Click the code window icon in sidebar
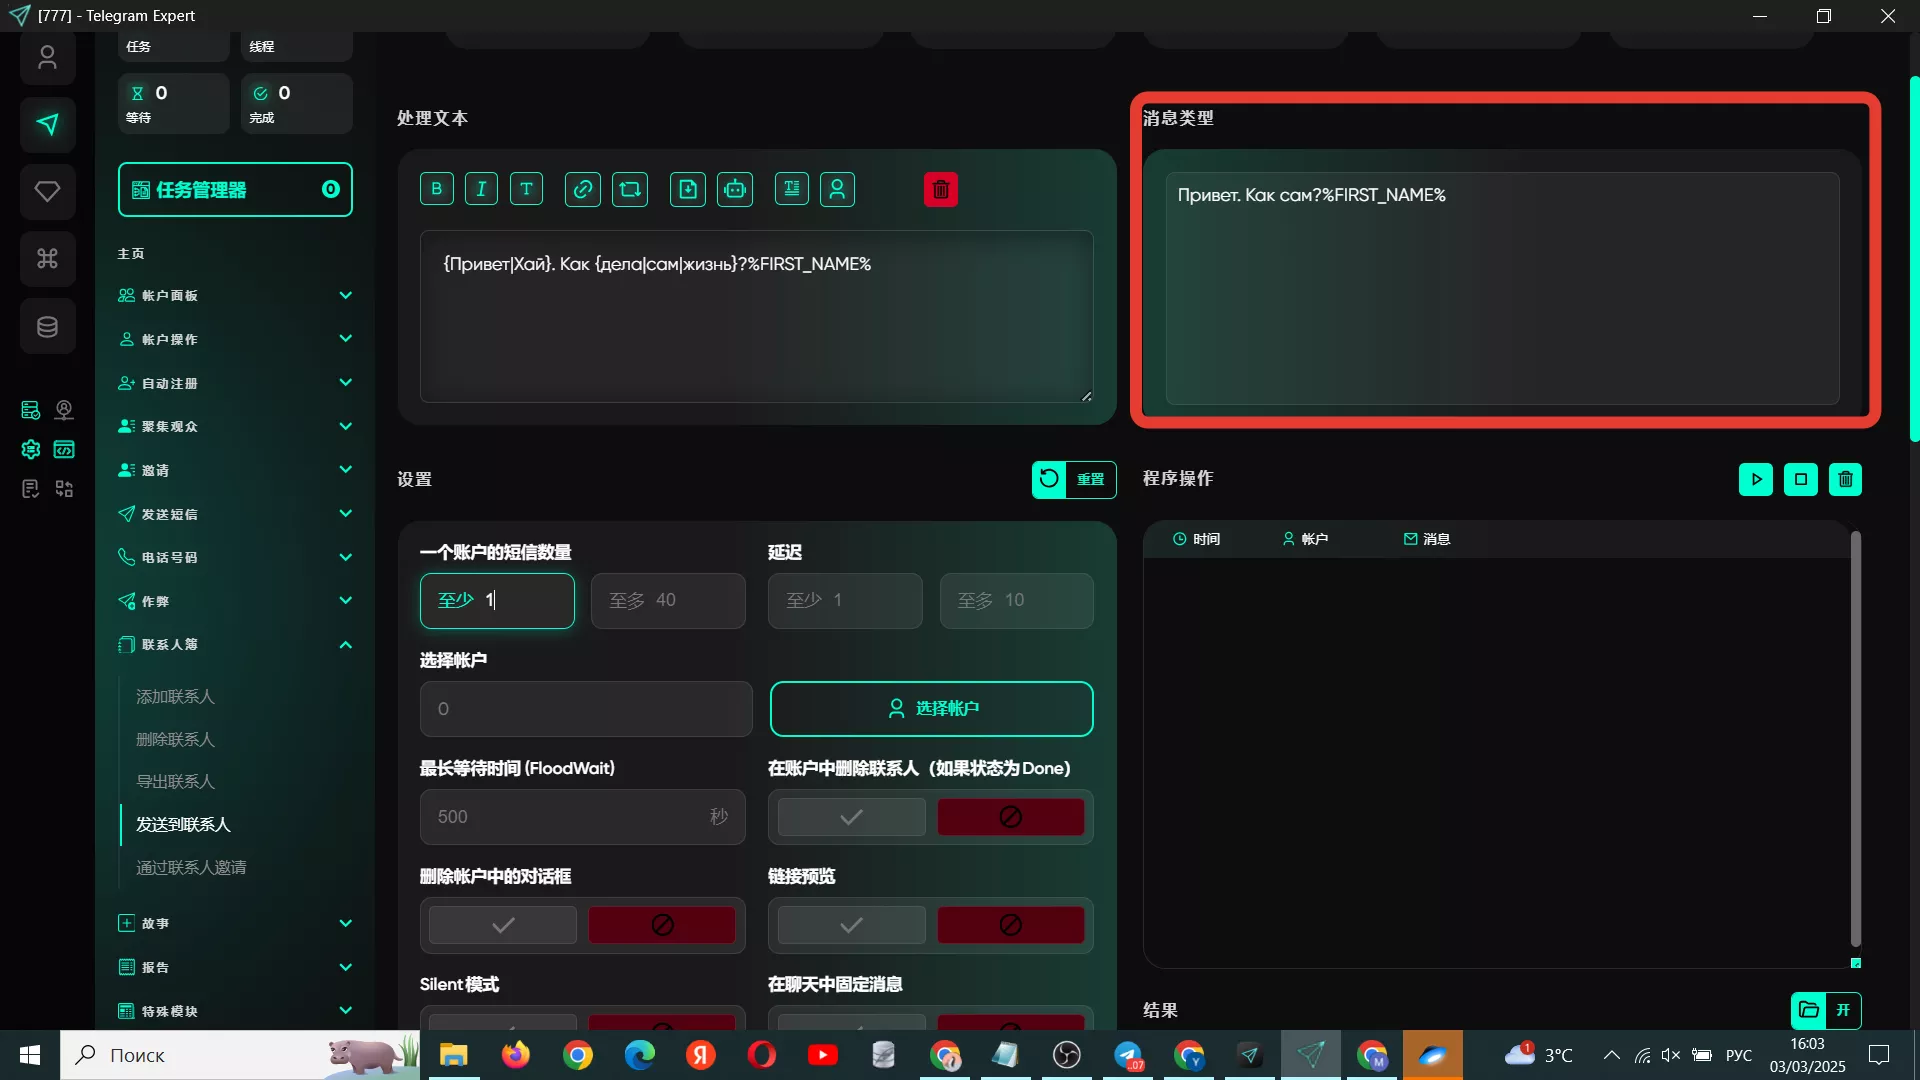 64,449
